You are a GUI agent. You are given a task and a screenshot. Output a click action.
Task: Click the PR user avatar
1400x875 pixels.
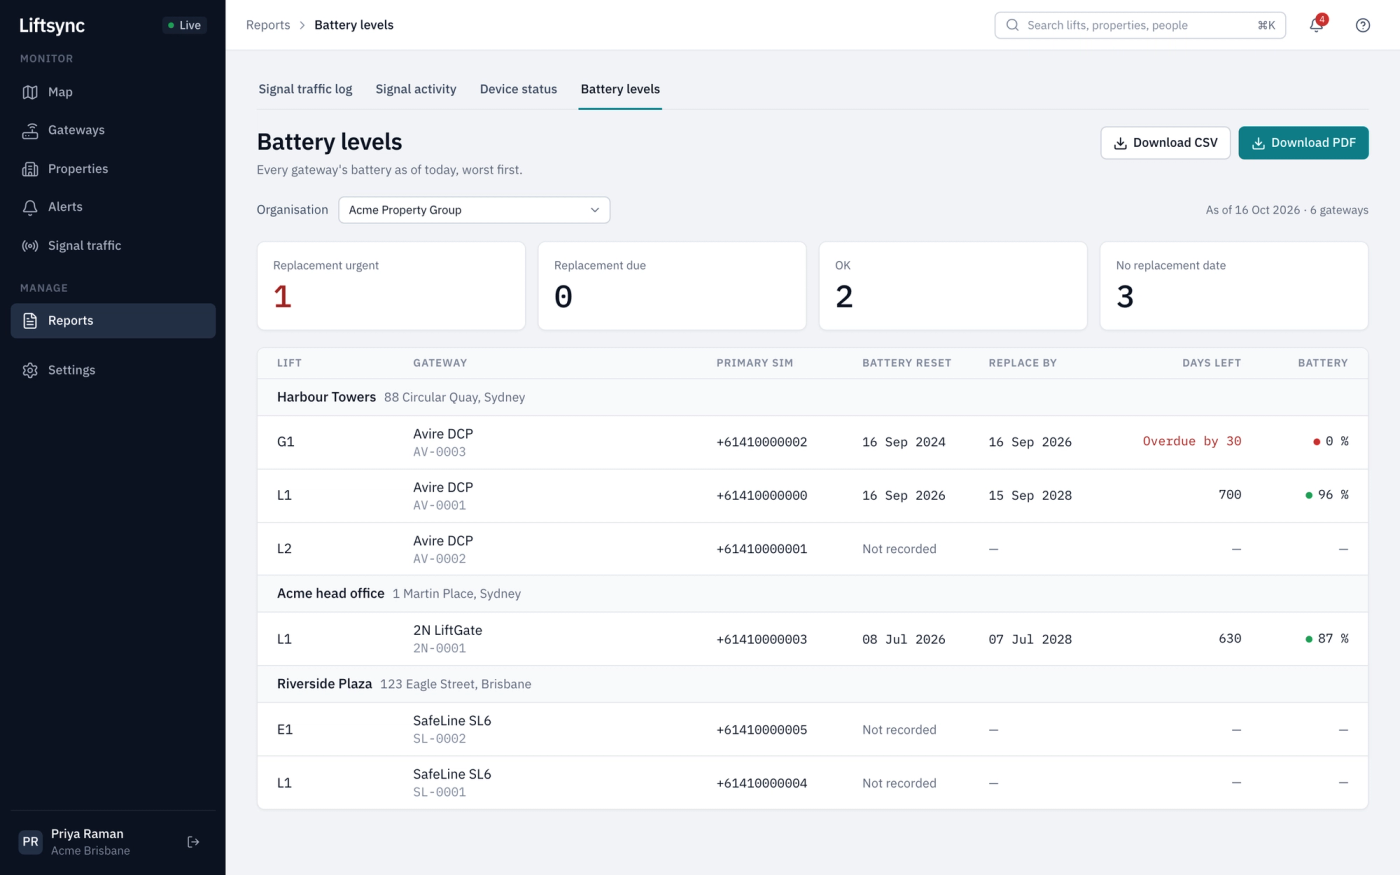(x=31, y=842)
